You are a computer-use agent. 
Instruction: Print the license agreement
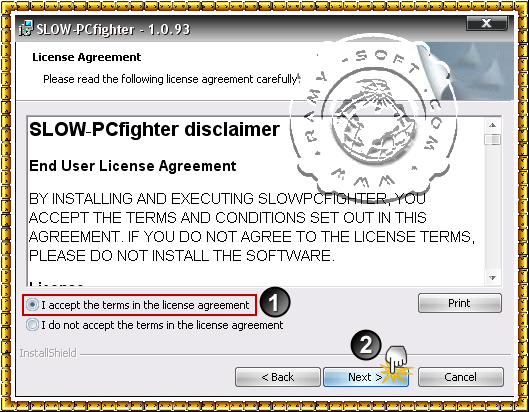click(460, 303)
